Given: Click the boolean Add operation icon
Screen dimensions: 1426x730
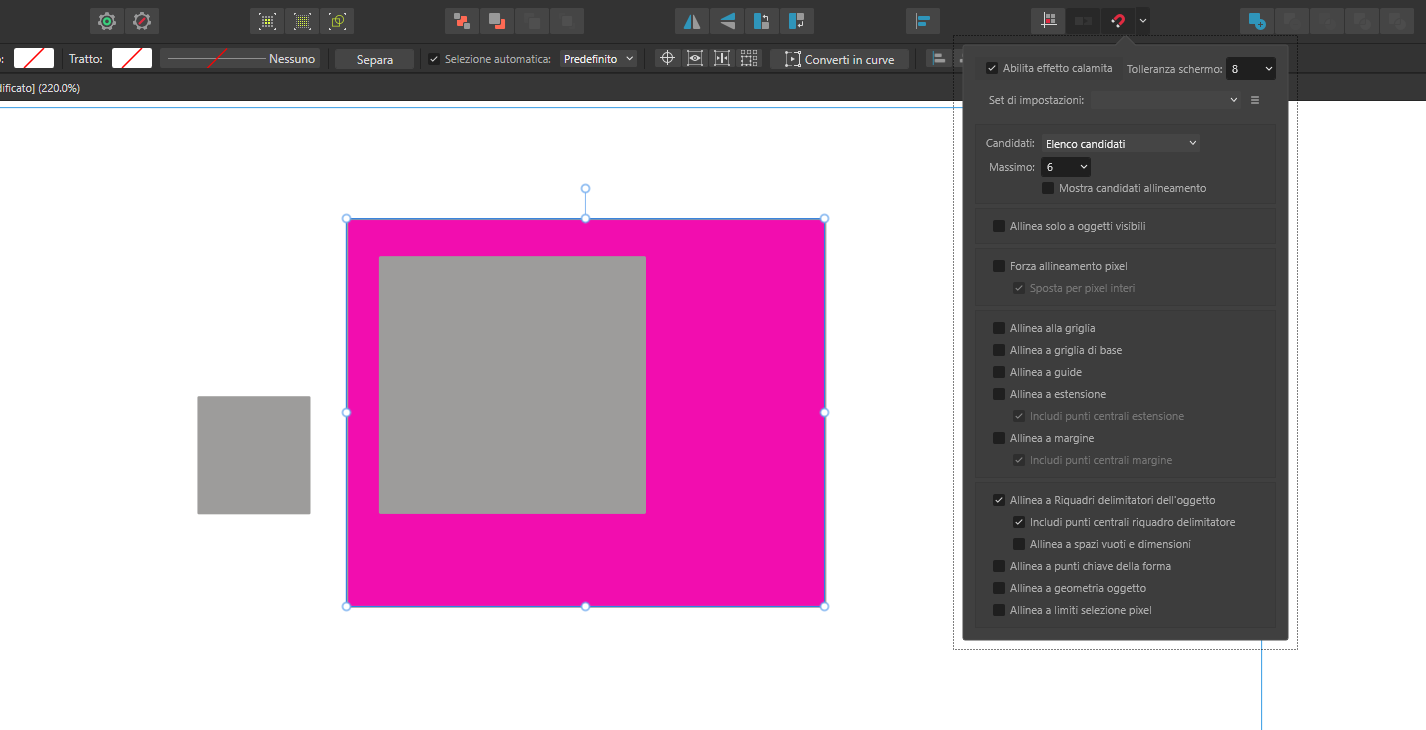Looking at the screenshot, I should point(1257,21).
